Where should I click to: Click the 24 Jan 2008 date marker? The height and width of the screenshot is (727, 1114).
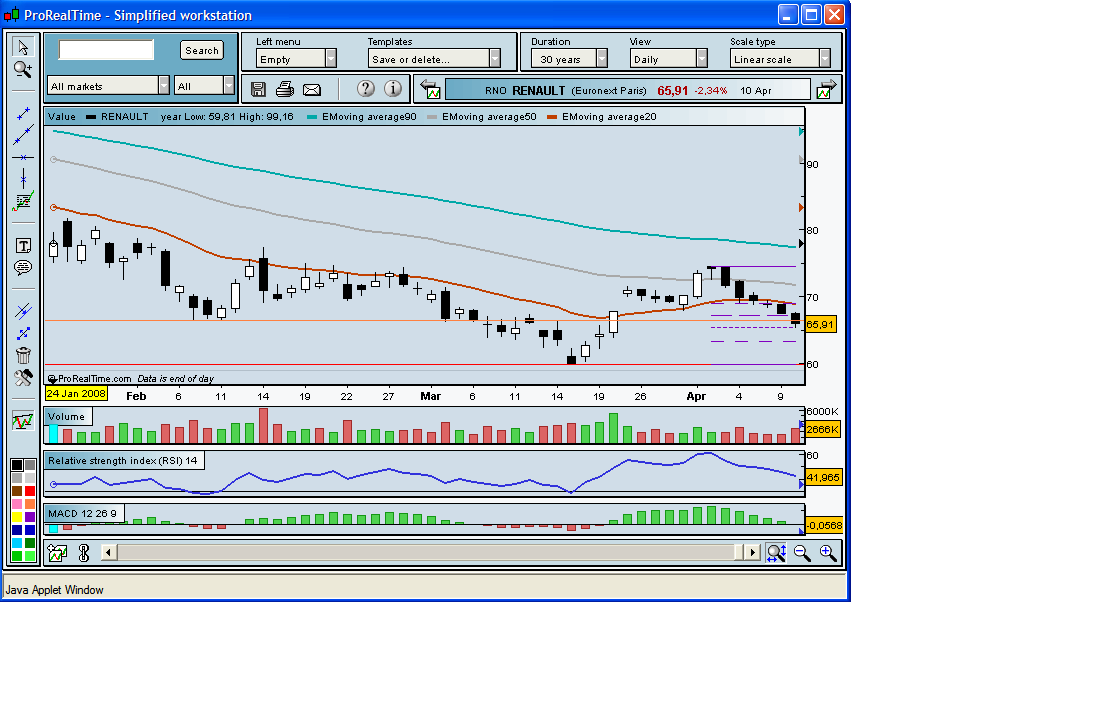point(76,393)
